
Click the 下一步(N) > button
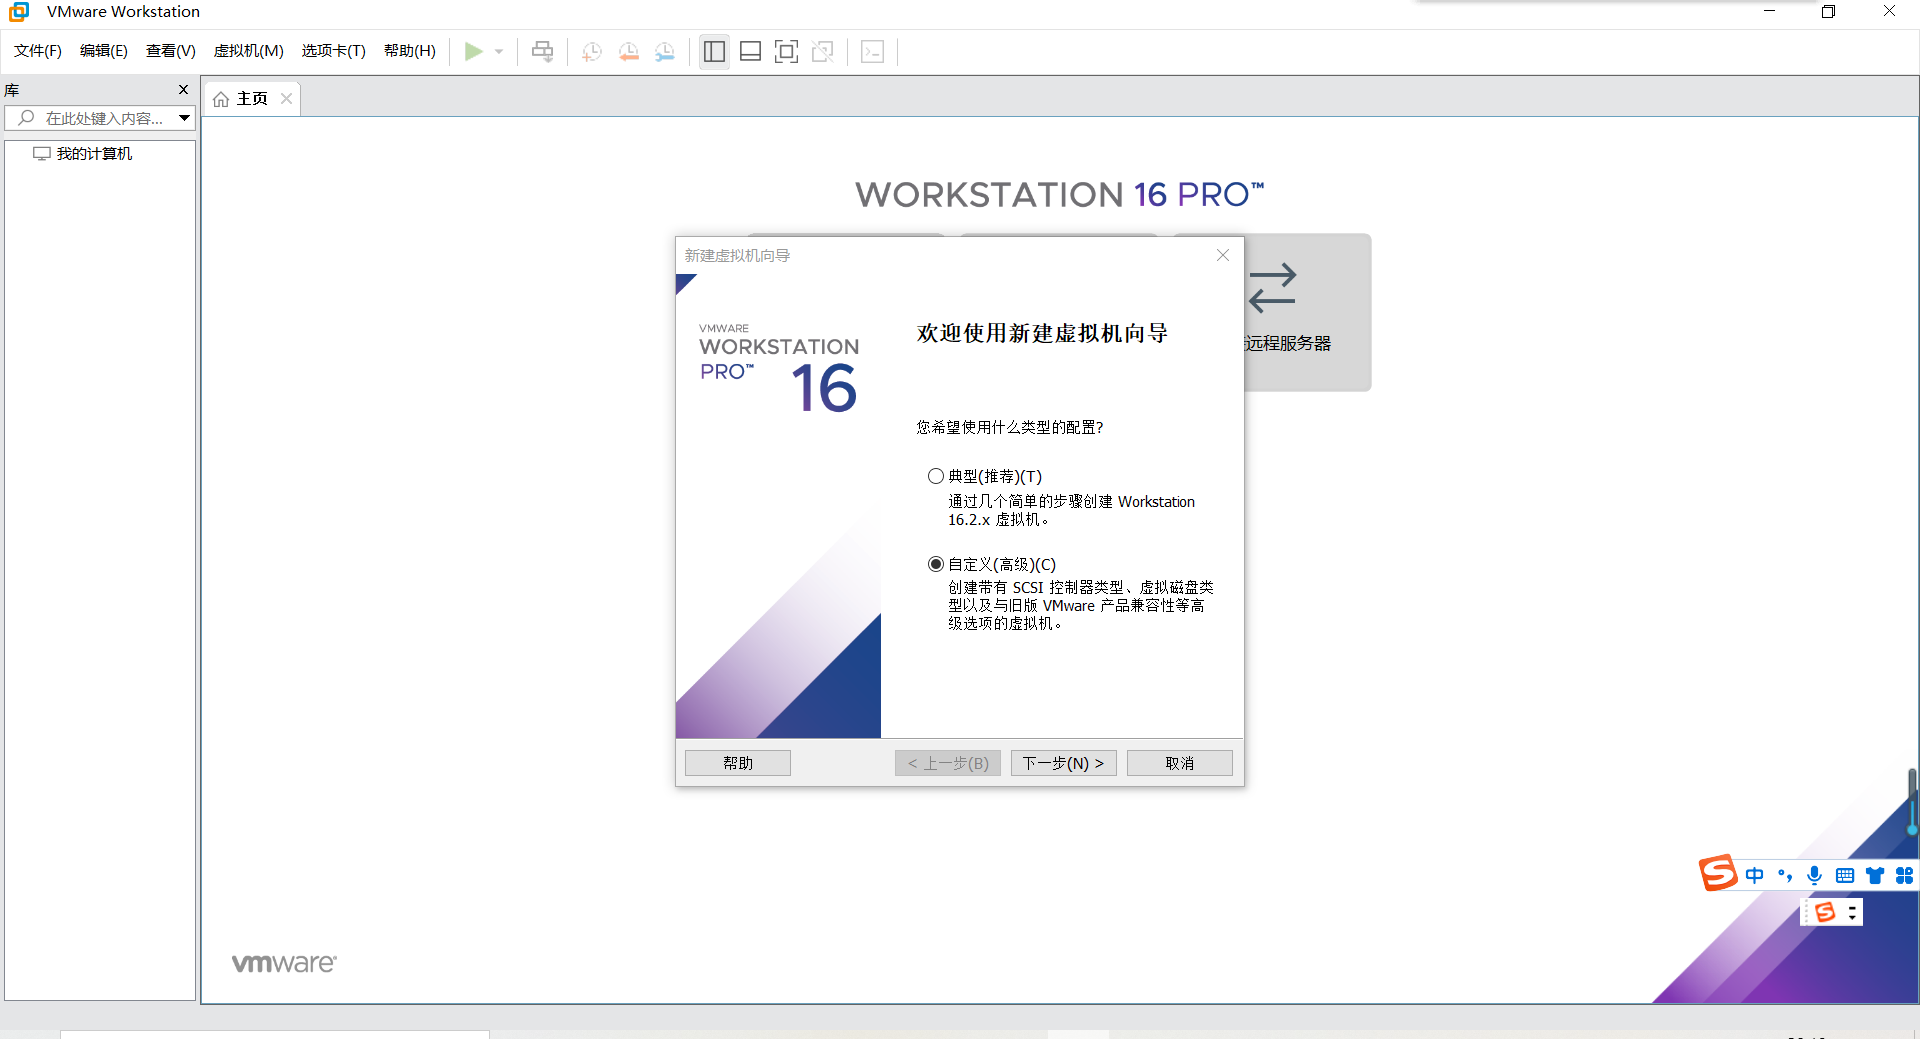[x=1063, y=763]
